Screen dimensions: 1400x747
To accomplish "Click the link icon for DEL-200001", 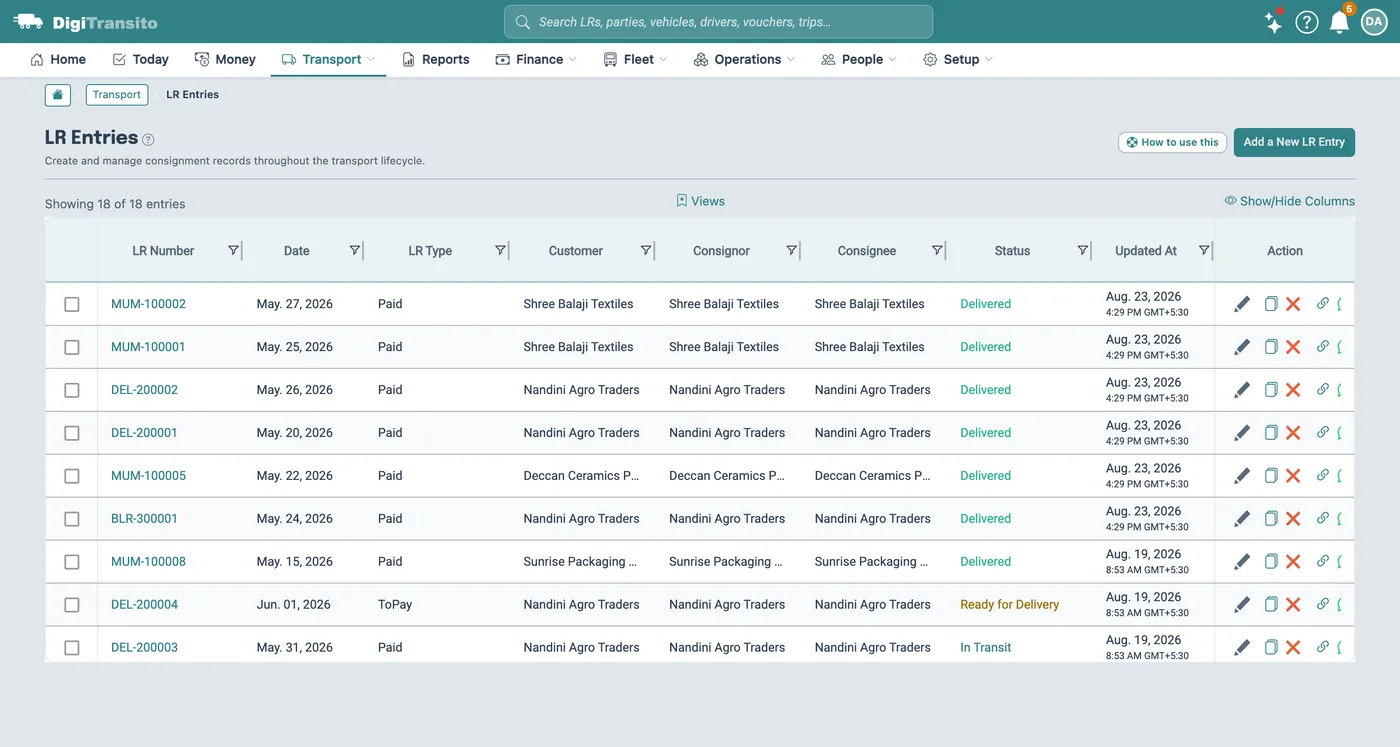I will pyautogui.click(x=1323, y=432).
